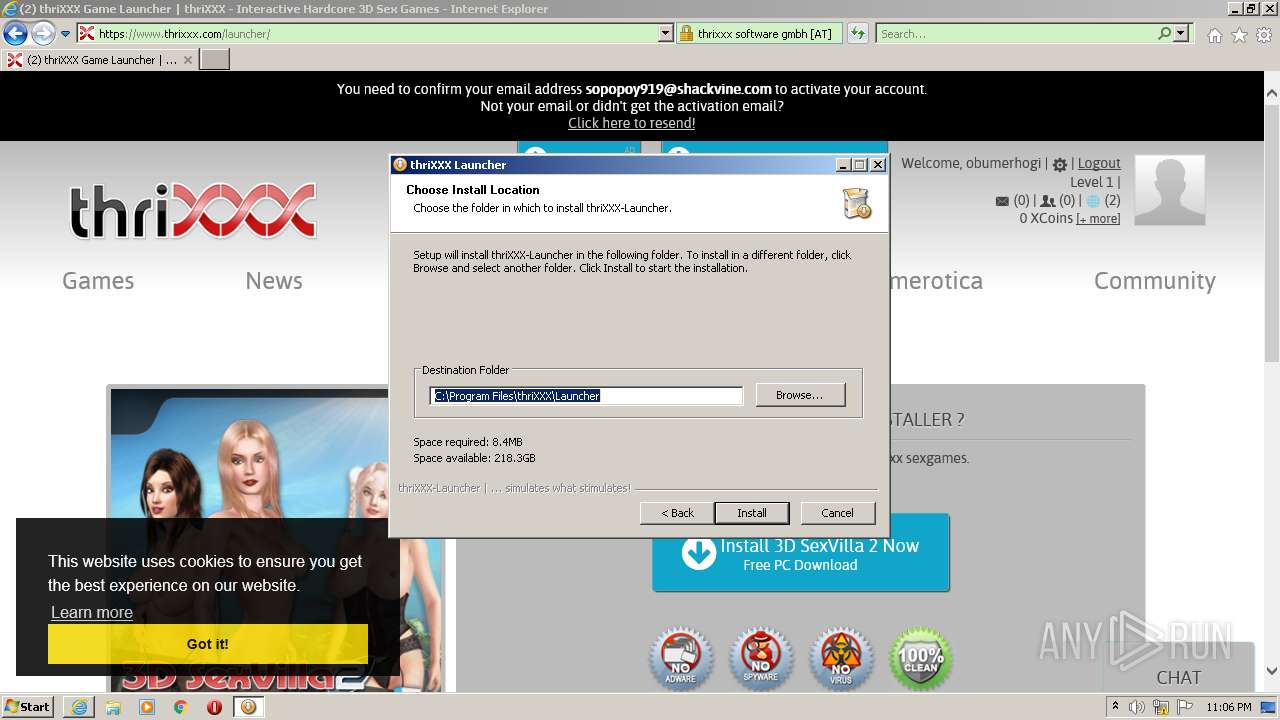Click Install 3D SexVilla 2 Now button
This screenshot has width=1280, height=720.
pyautogui.click(x=800, y=553)
